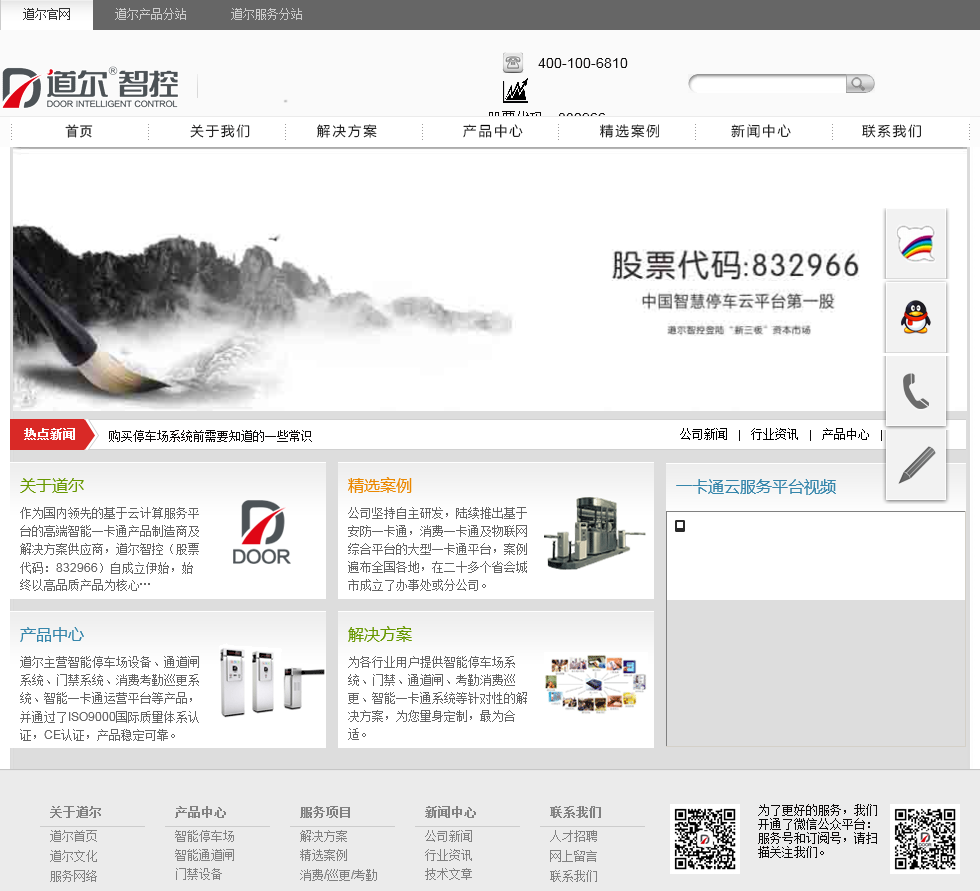
Task: Click 产品中心 in the news bar
Action: coord(845,434)
